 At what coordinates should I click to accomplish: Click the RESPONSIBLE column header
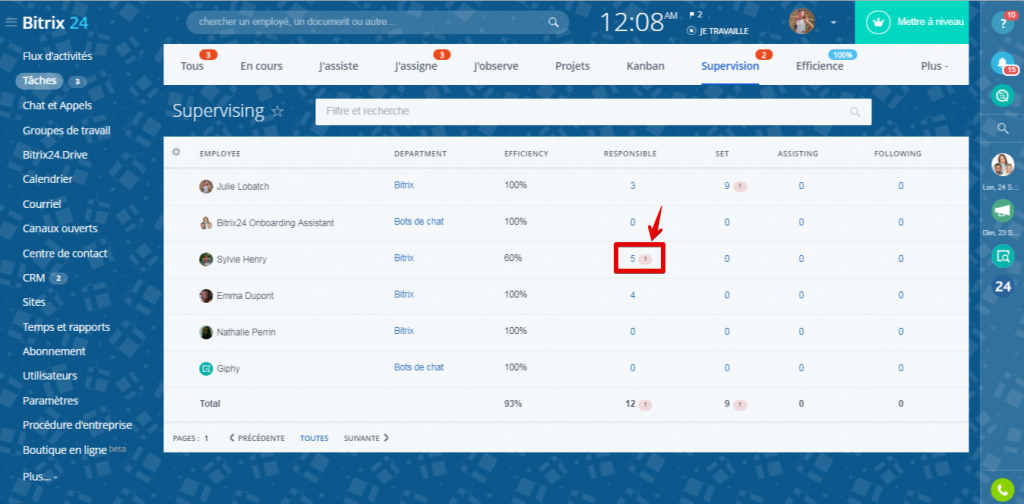click(x=630, y=154)
